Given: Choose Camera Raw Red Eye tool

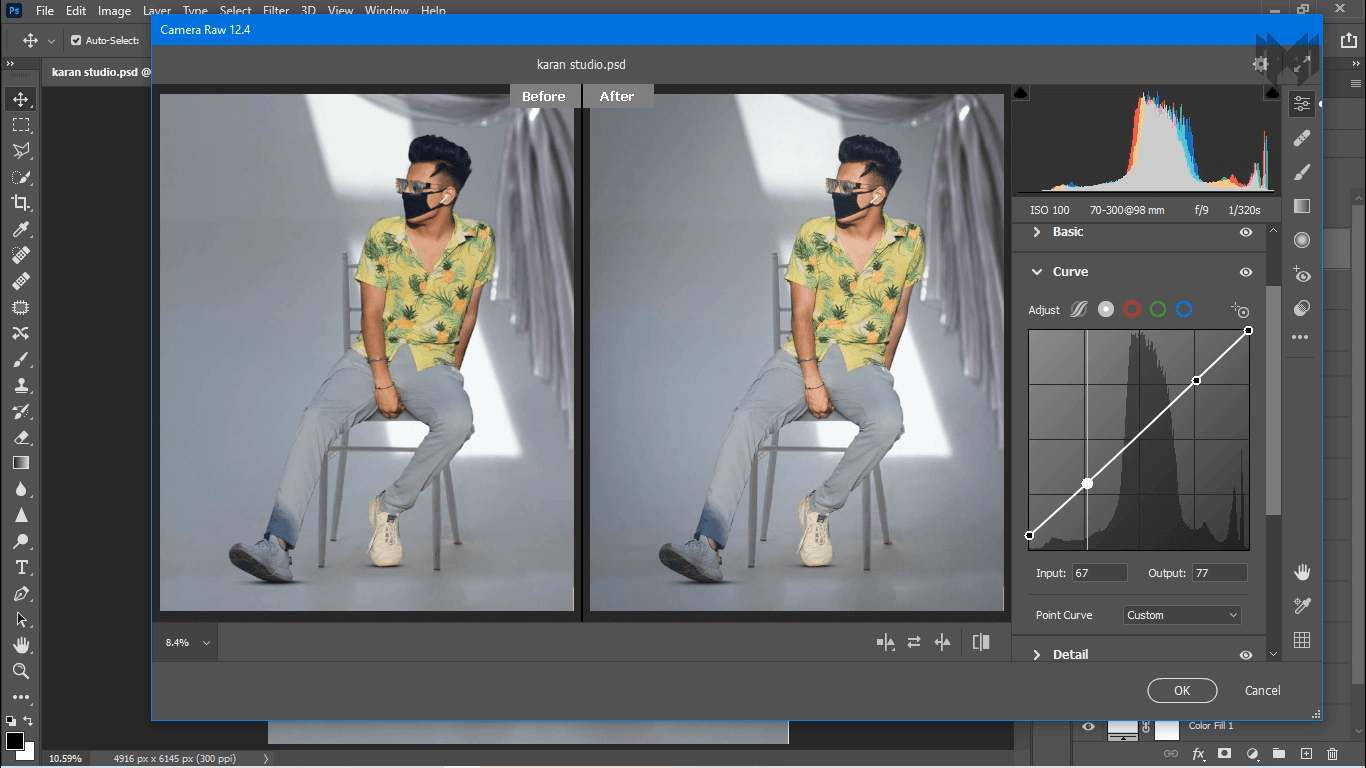Looking at the screenshot, I should tap(1301, 274).
